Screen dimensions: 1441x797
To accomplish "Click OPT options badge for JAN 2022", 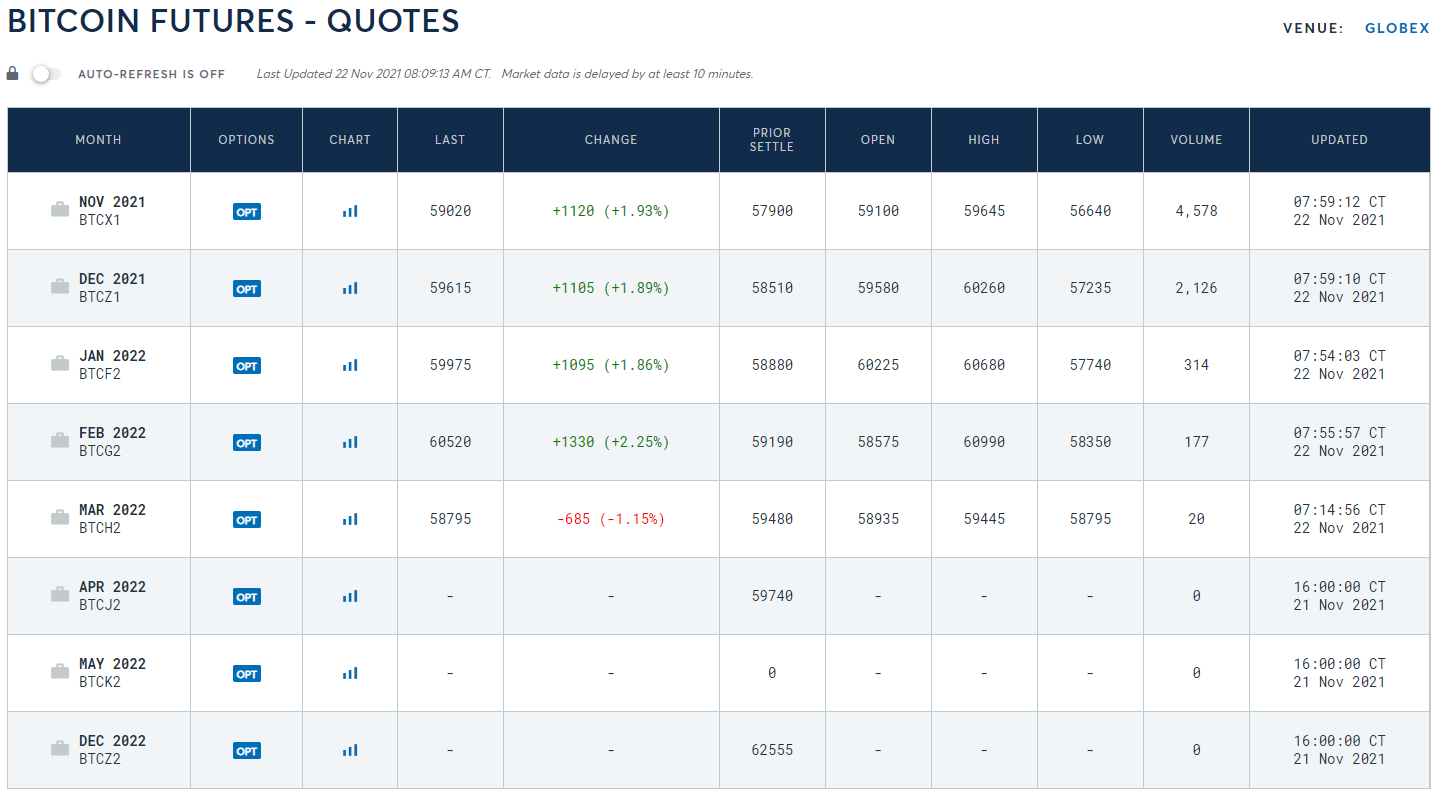I will [x=247, y=366].
